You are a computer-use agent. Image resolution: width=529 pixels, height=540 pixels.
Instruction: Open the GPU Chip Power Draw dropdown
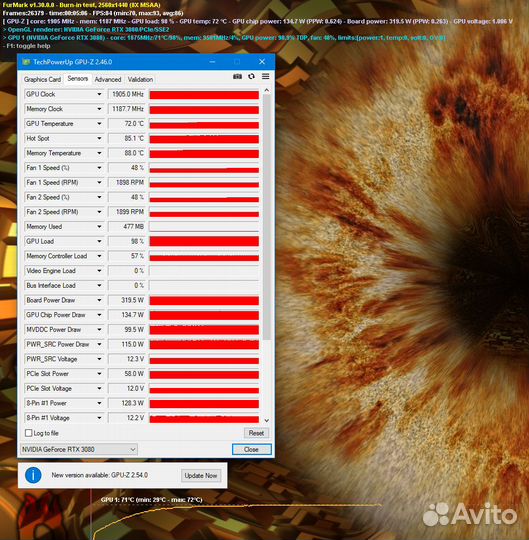(x=99, y=315)
